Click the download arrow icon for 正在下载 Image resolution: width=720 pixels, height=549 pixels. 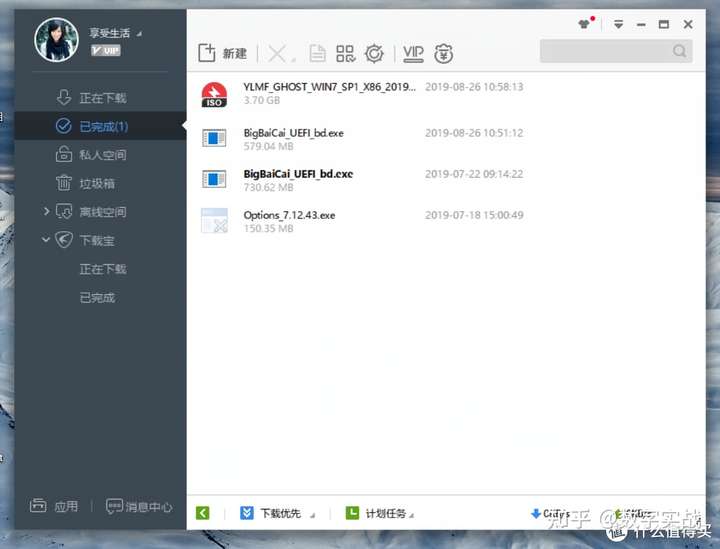click(x=64, y=97)
